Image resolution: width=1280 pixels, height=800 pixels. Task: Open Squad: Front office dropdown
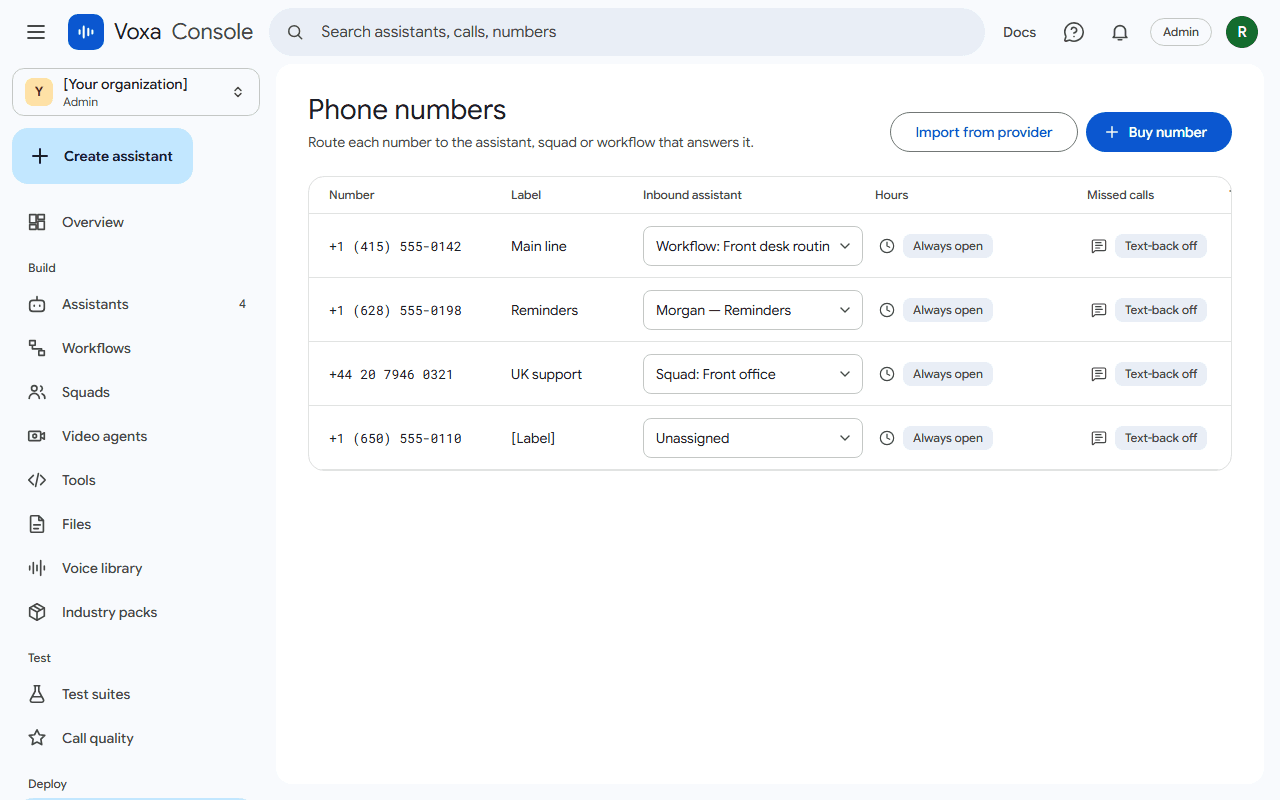(x=753, y=374)
